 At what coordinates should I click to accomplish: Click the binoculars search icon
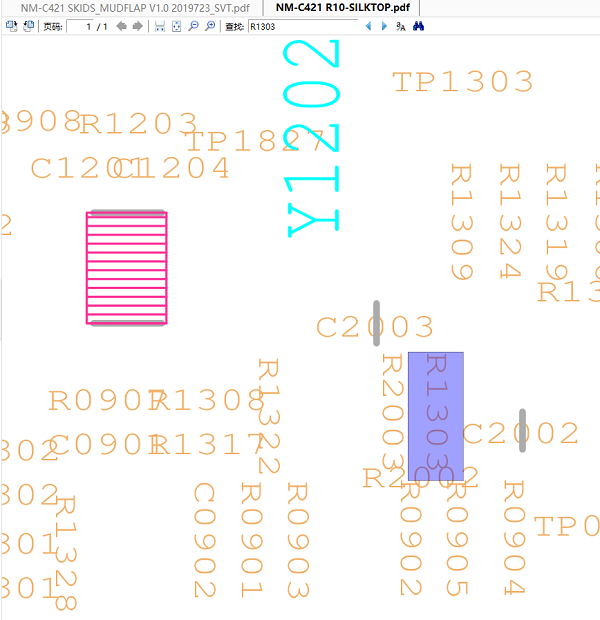[419, 26]
